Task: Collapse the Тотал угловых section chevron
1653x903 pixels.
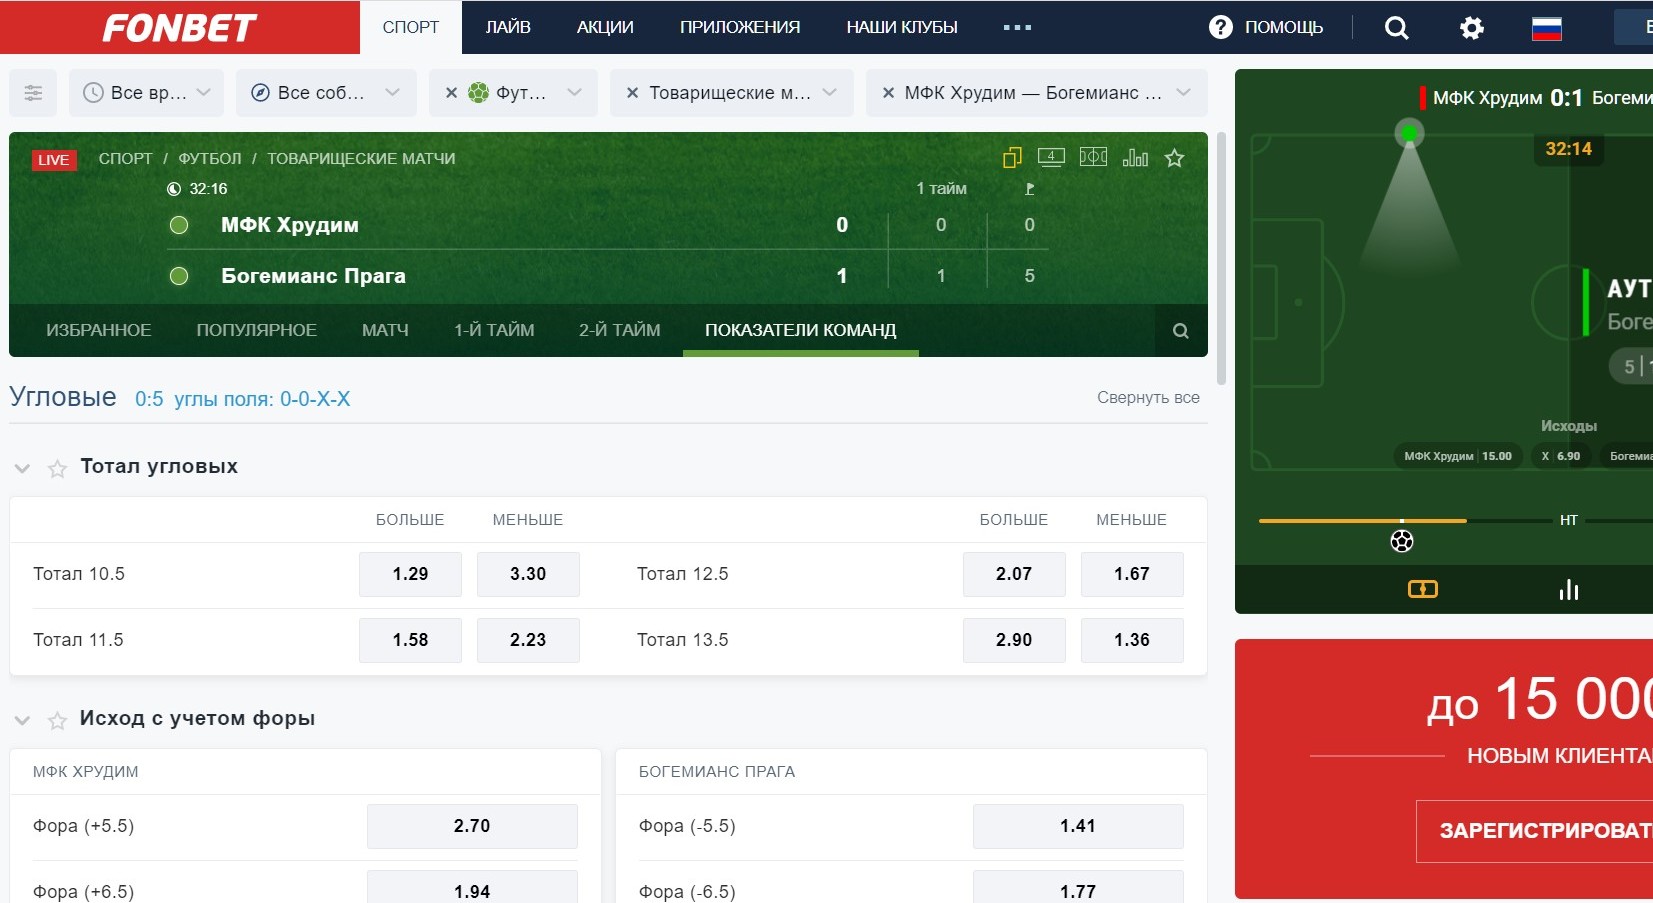Action: click(x=23, y=468)
